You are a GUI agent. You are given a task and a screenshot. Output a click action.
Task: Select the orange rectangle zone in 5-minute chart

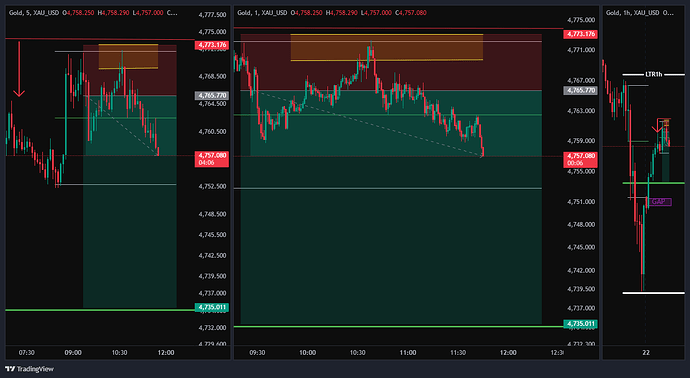pyautogui.click(x=128, y=56)
